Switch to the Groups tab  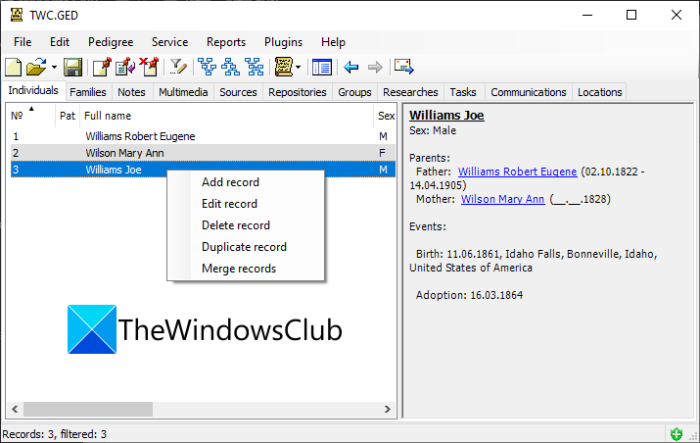pyautogui.click(x=354, y=92)
